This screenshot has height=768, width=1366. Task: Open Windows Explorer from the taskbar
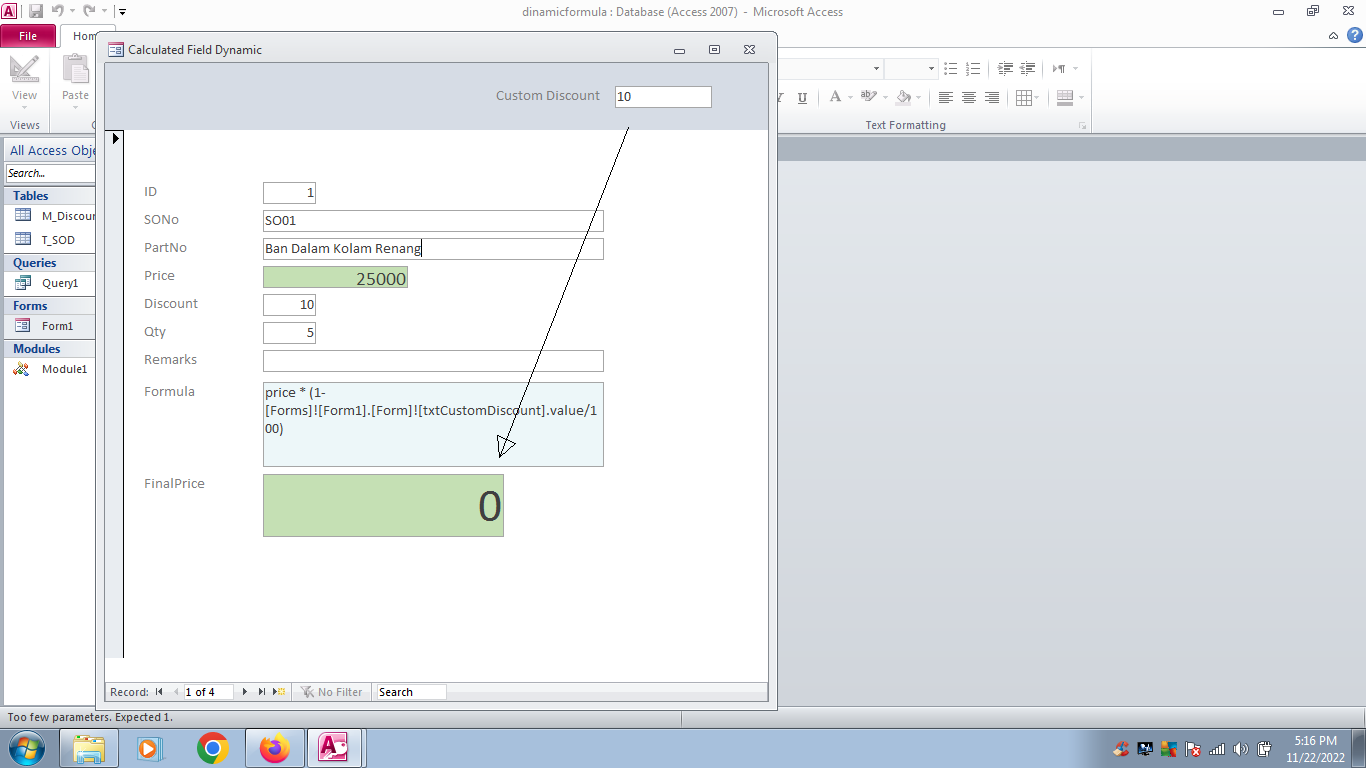point(89,748)
